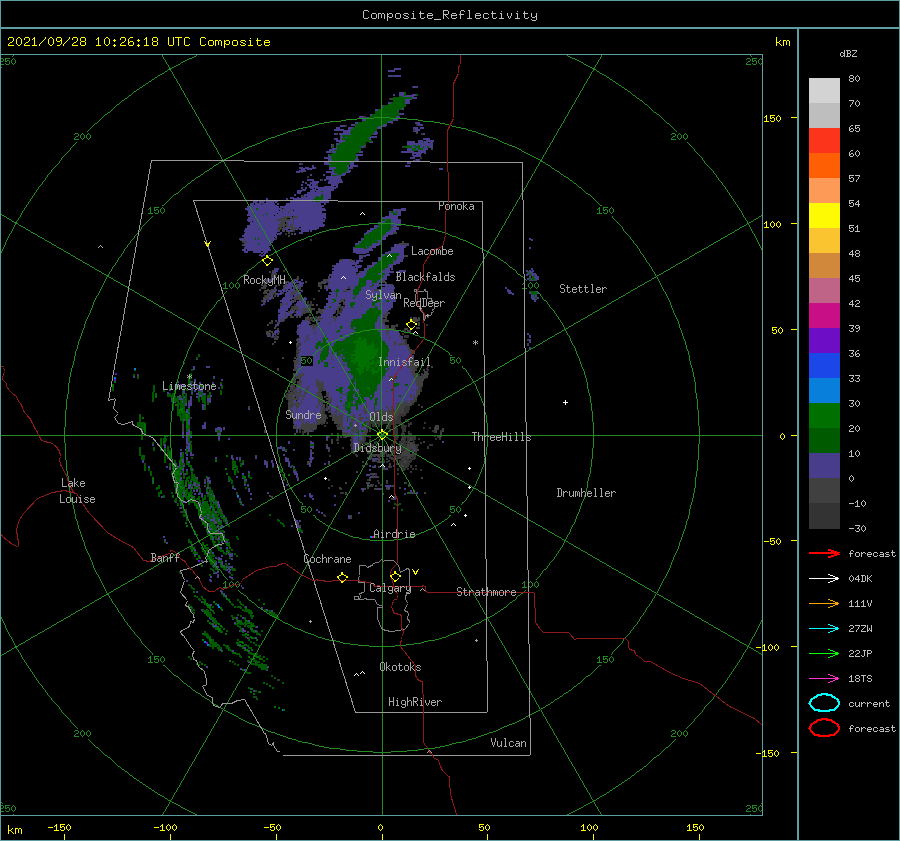Click the yellow diamond marker near RedDeer
900x841 pixels.
tap(412, 325)
